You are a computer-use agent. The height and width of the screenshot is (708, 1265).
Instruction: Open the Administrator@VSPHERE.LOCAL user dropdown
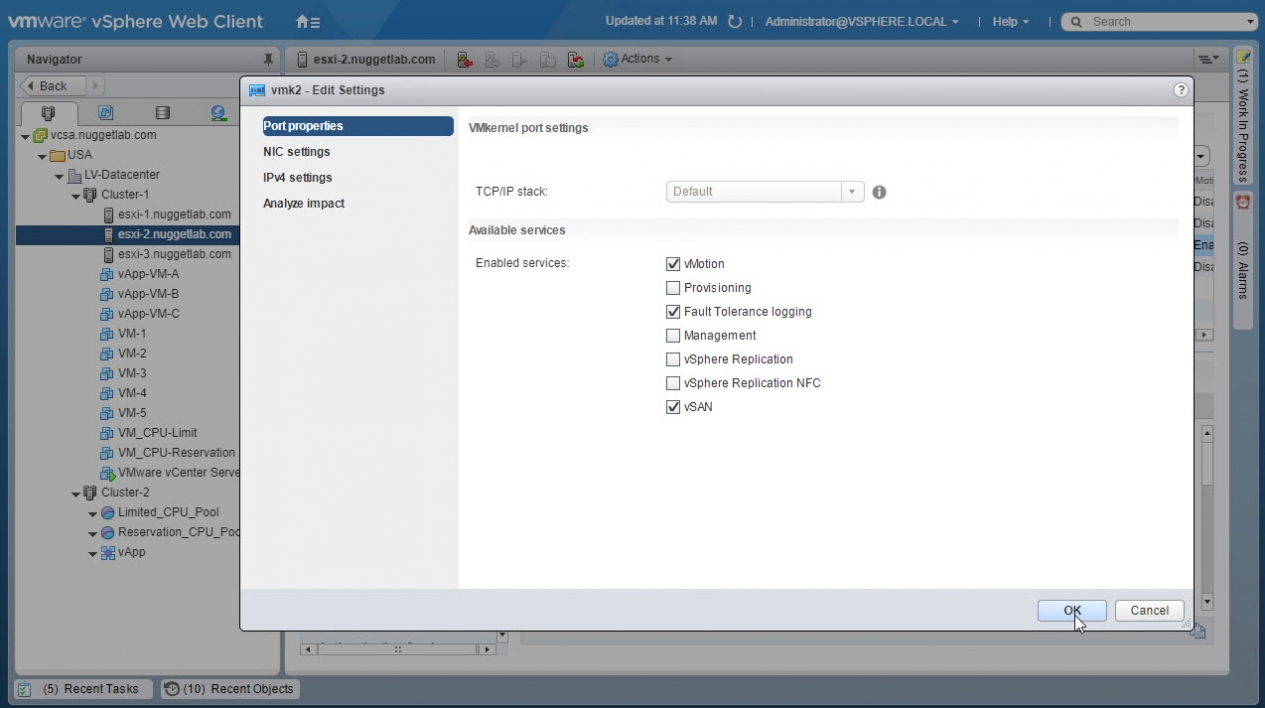pyautogui.click(x=861, y=22)
